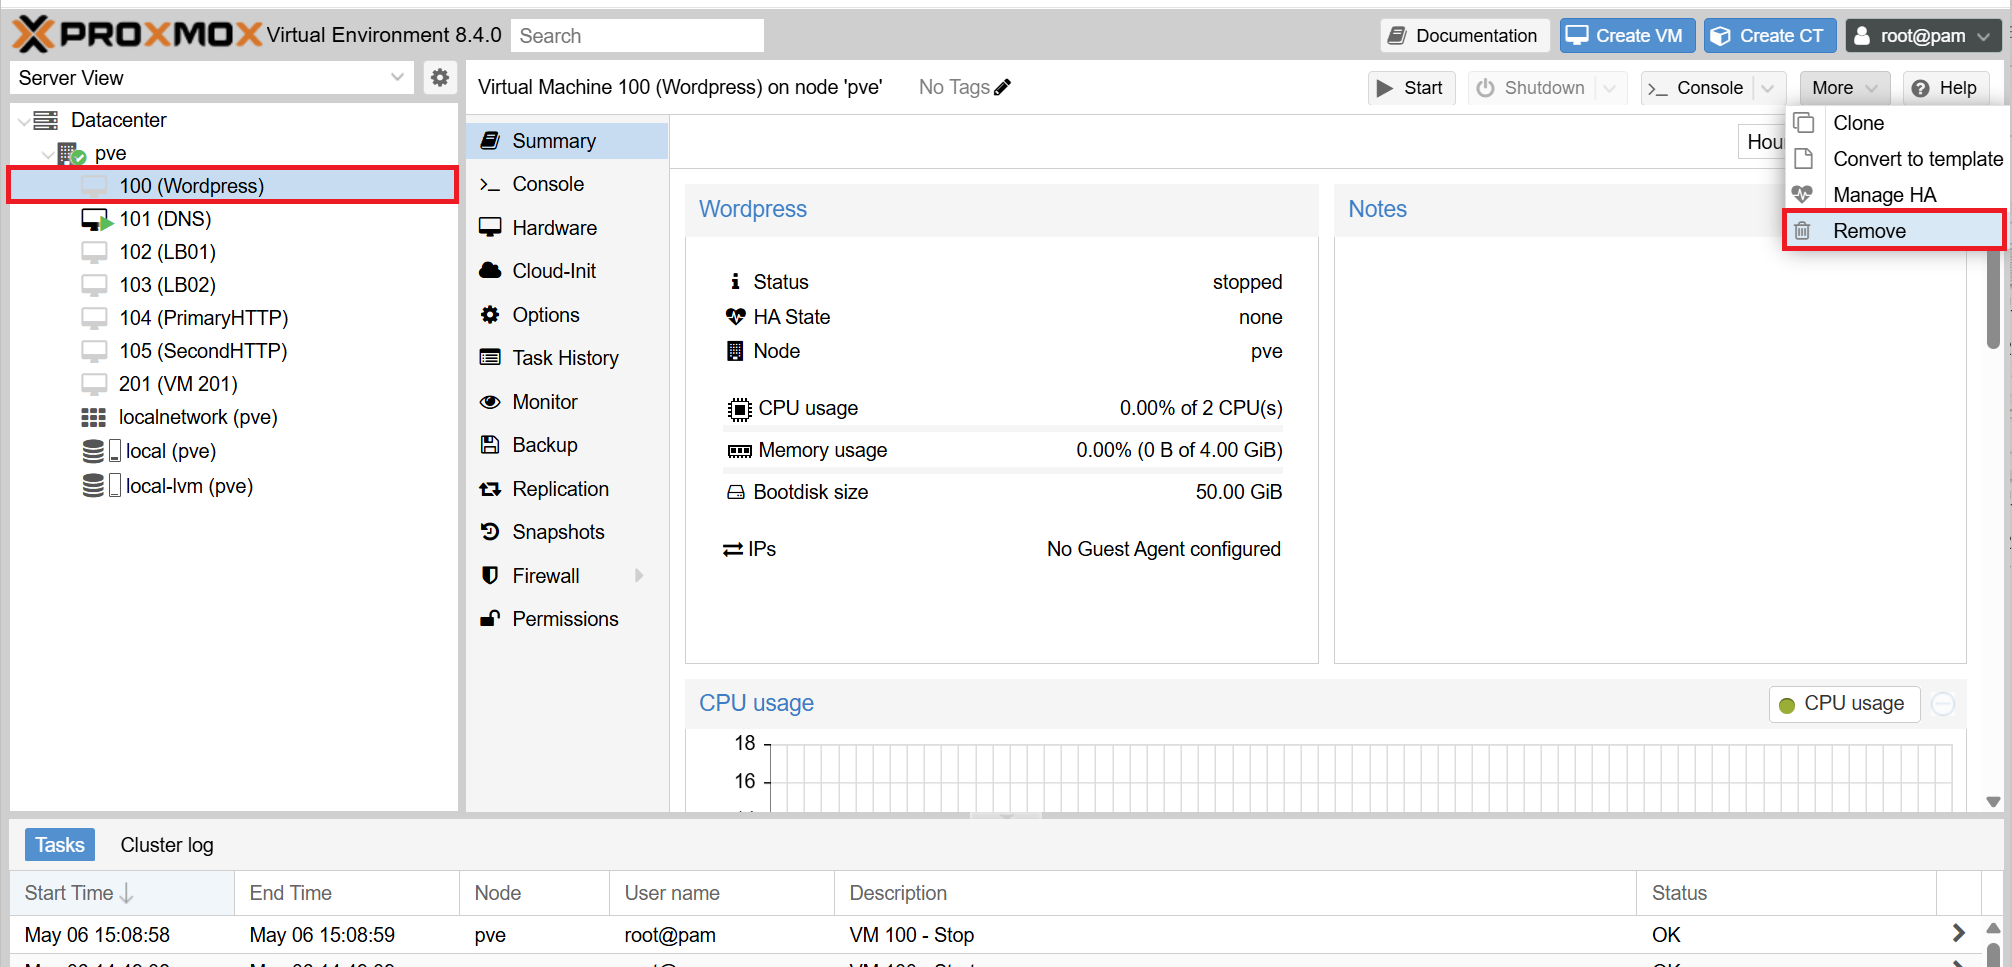Collapse the Datacenter tree node
2012x967 pixels.
(23, 121)
